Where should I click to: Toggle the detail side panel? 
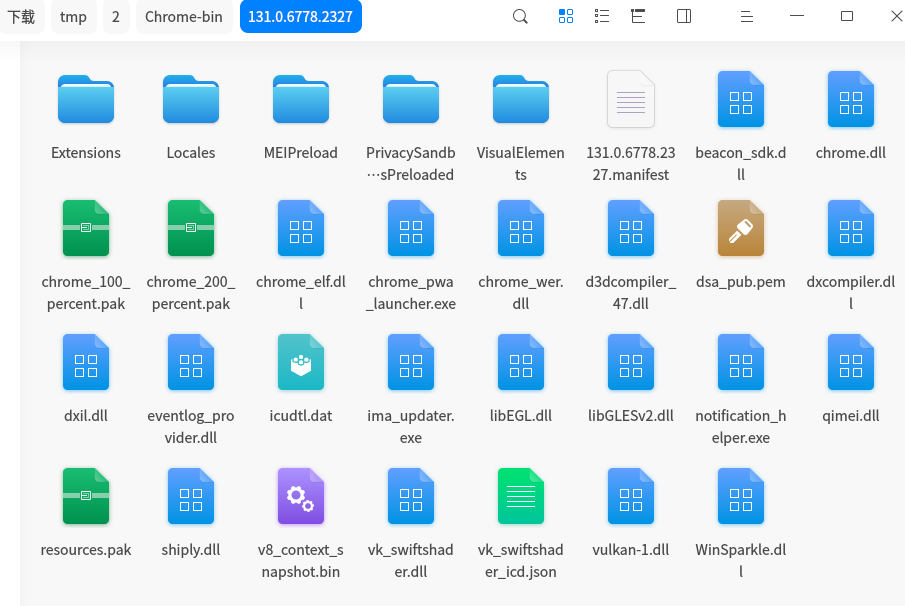click(x=684, y=16)
